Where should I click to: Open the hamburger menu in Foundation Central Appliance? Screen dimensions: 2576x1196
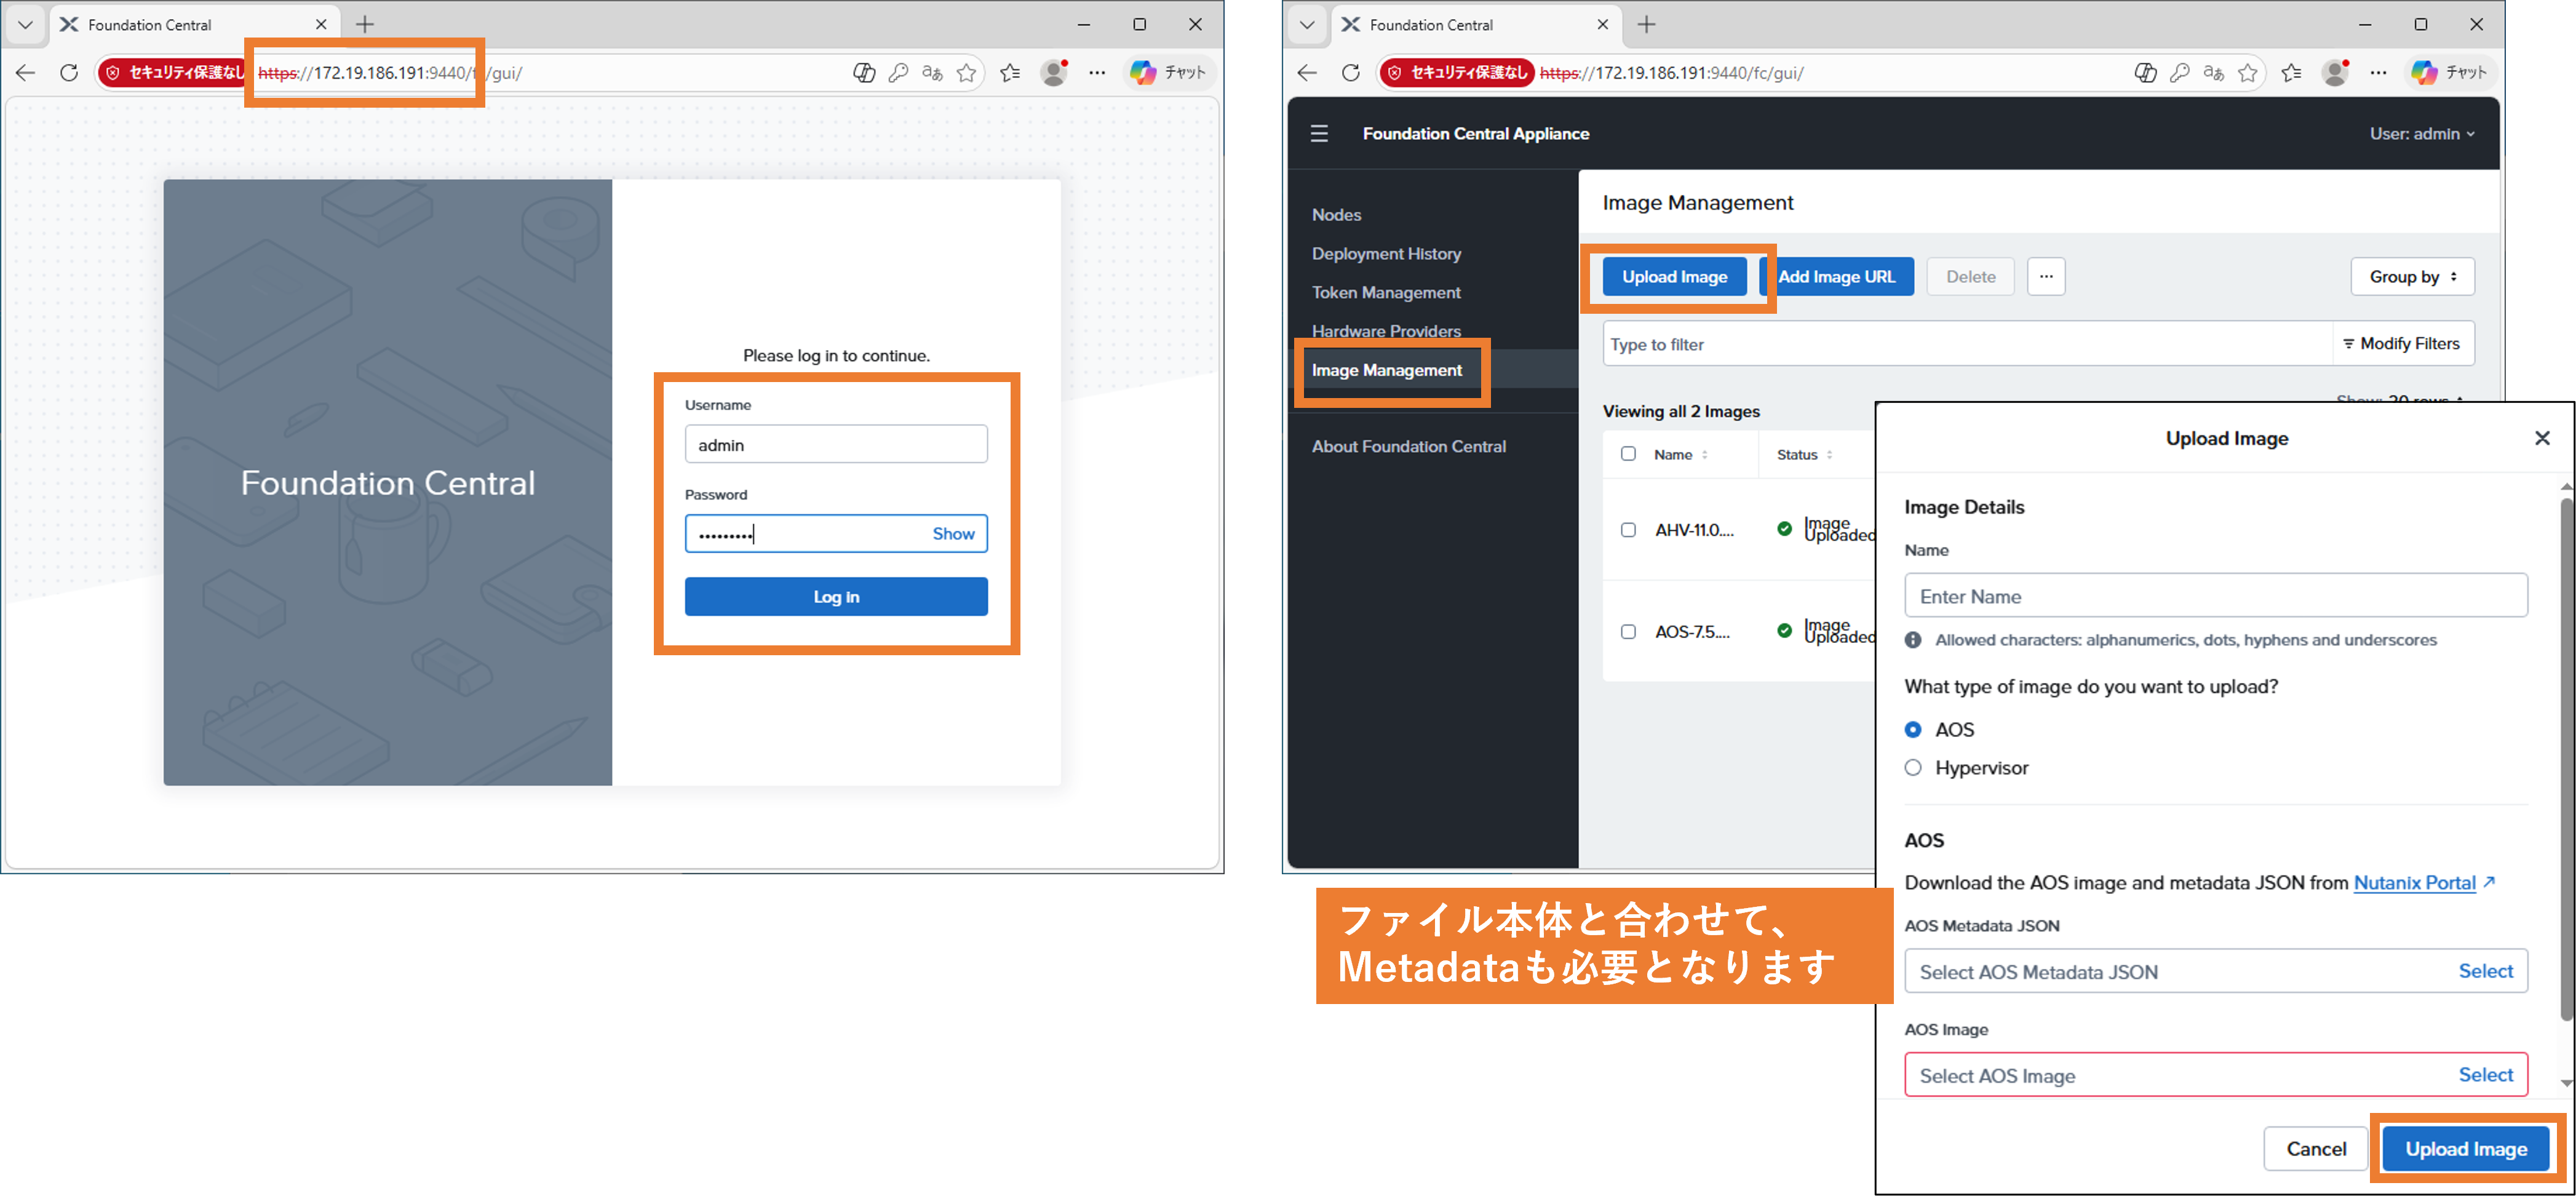pos(1319,133)
